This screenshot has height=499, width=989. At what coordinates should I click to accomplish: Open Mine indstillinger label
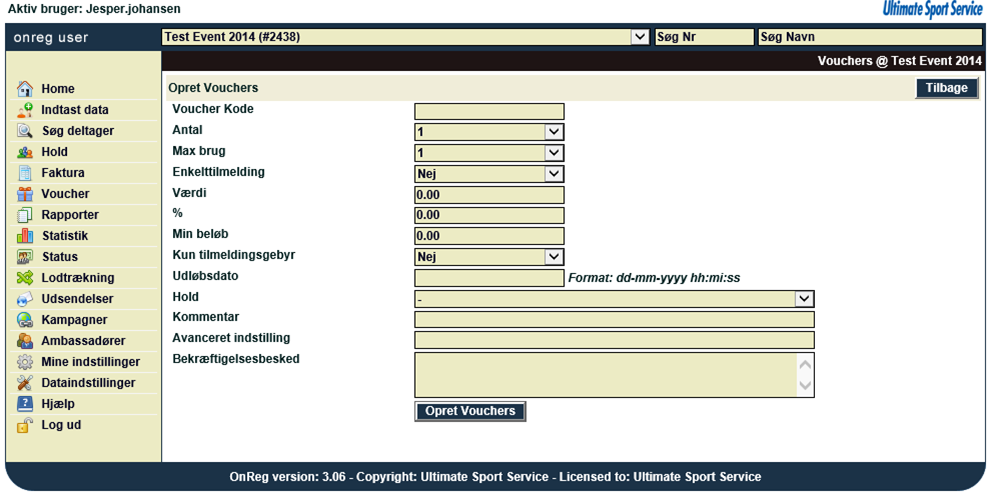(x=91, y=362)
